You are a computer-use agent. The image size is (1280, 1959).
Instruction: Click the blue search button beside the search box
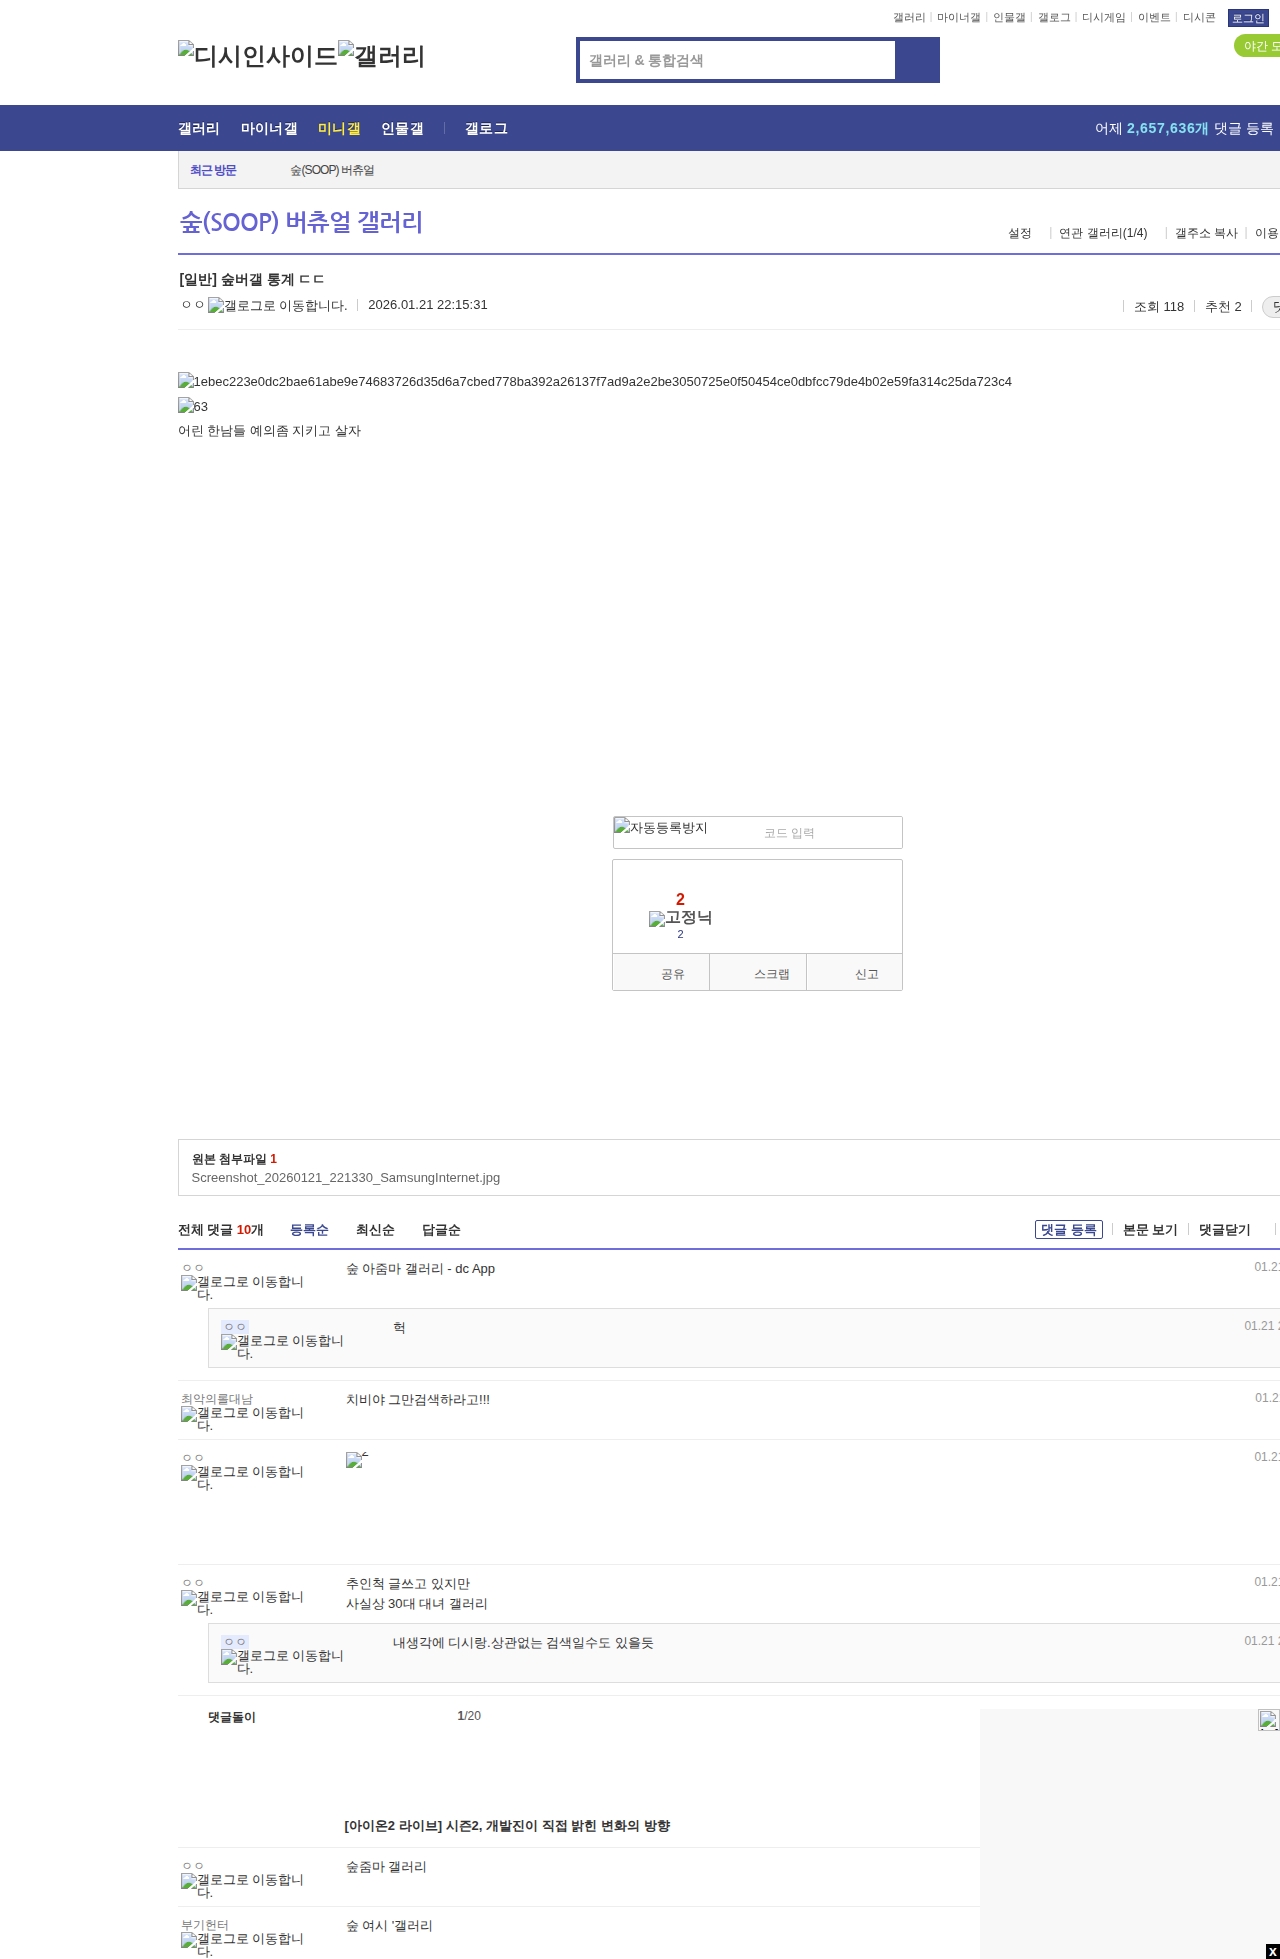coord(917,60)
